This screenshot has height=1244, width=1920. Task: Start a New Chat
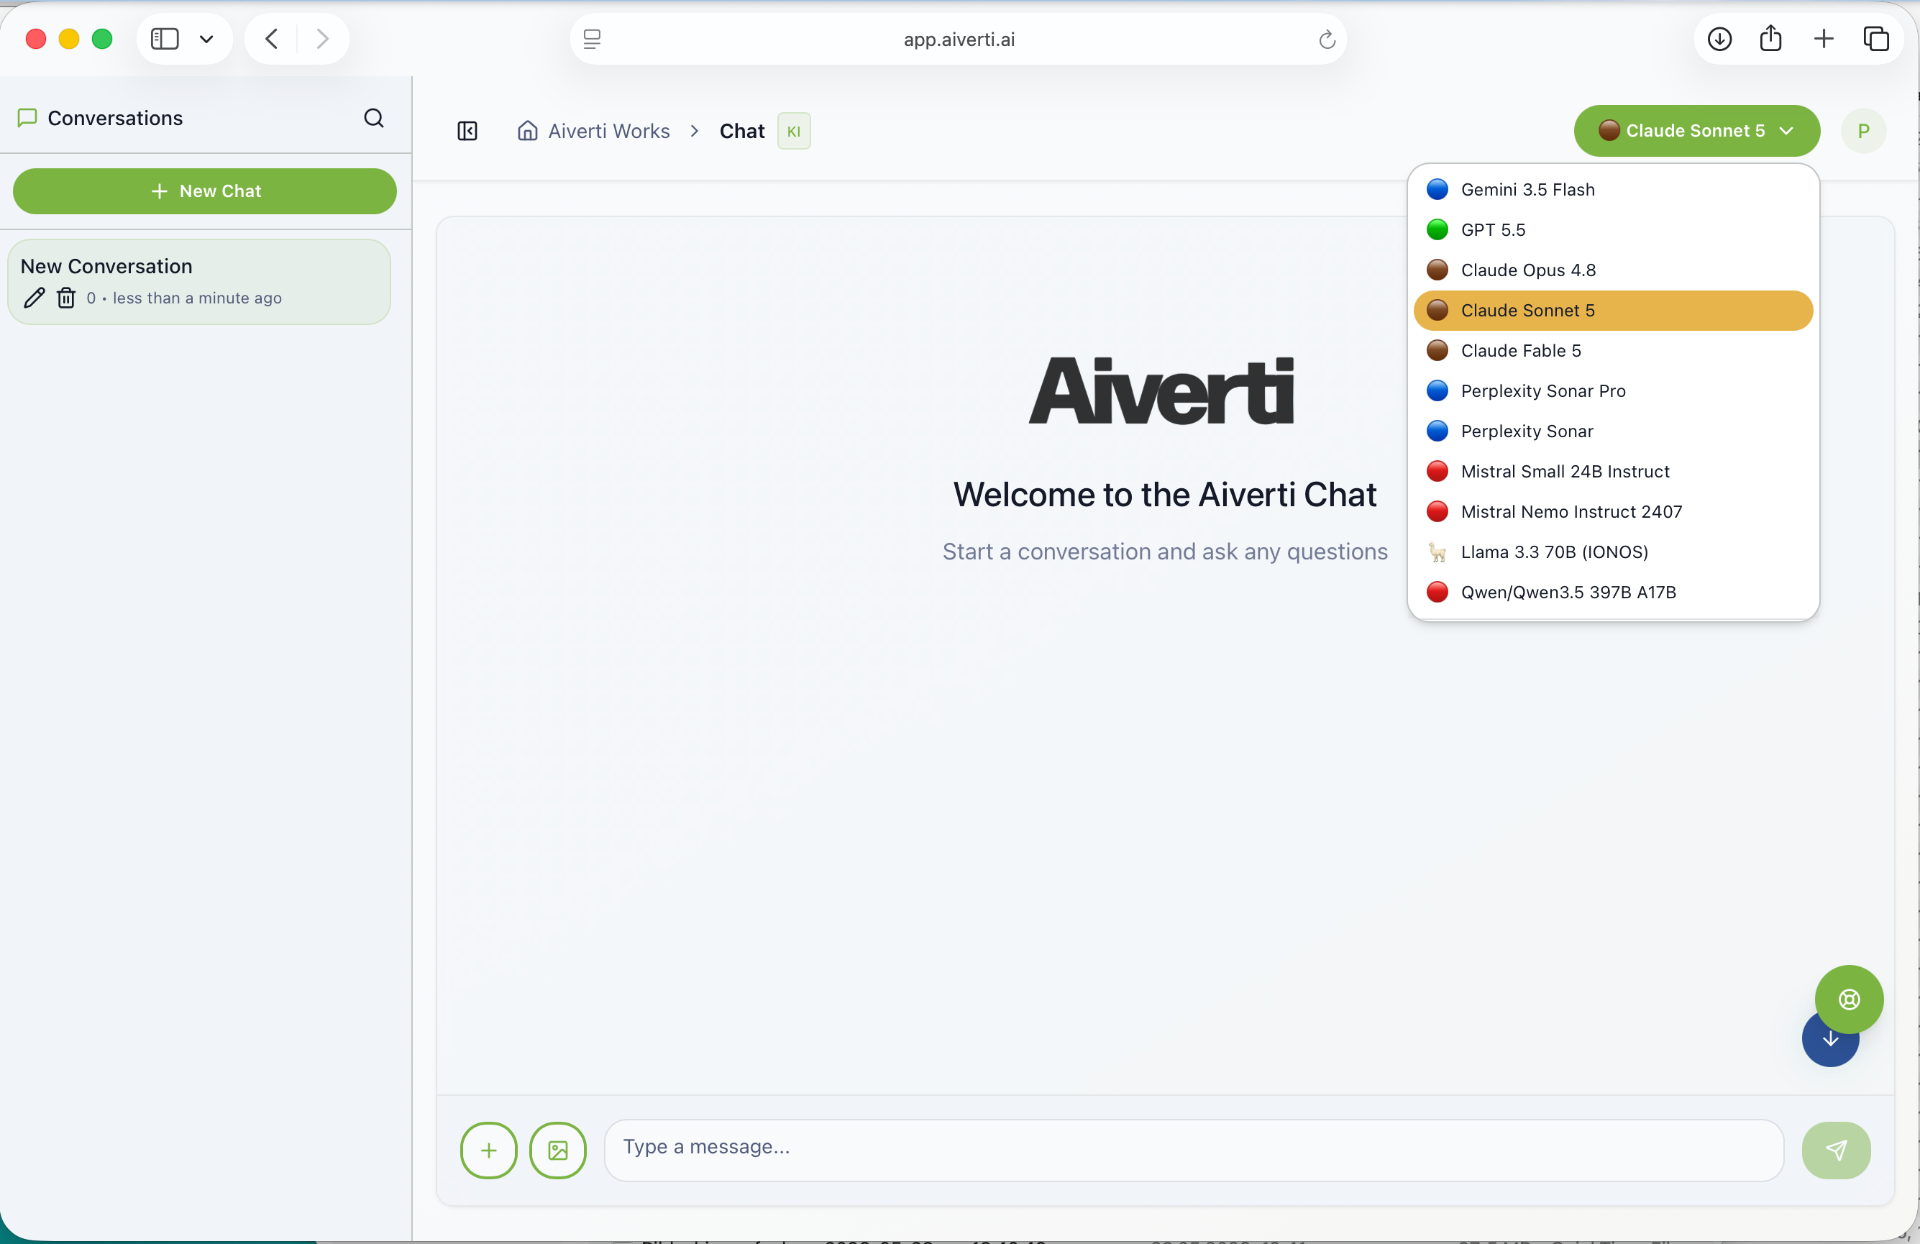click(205, 191)
